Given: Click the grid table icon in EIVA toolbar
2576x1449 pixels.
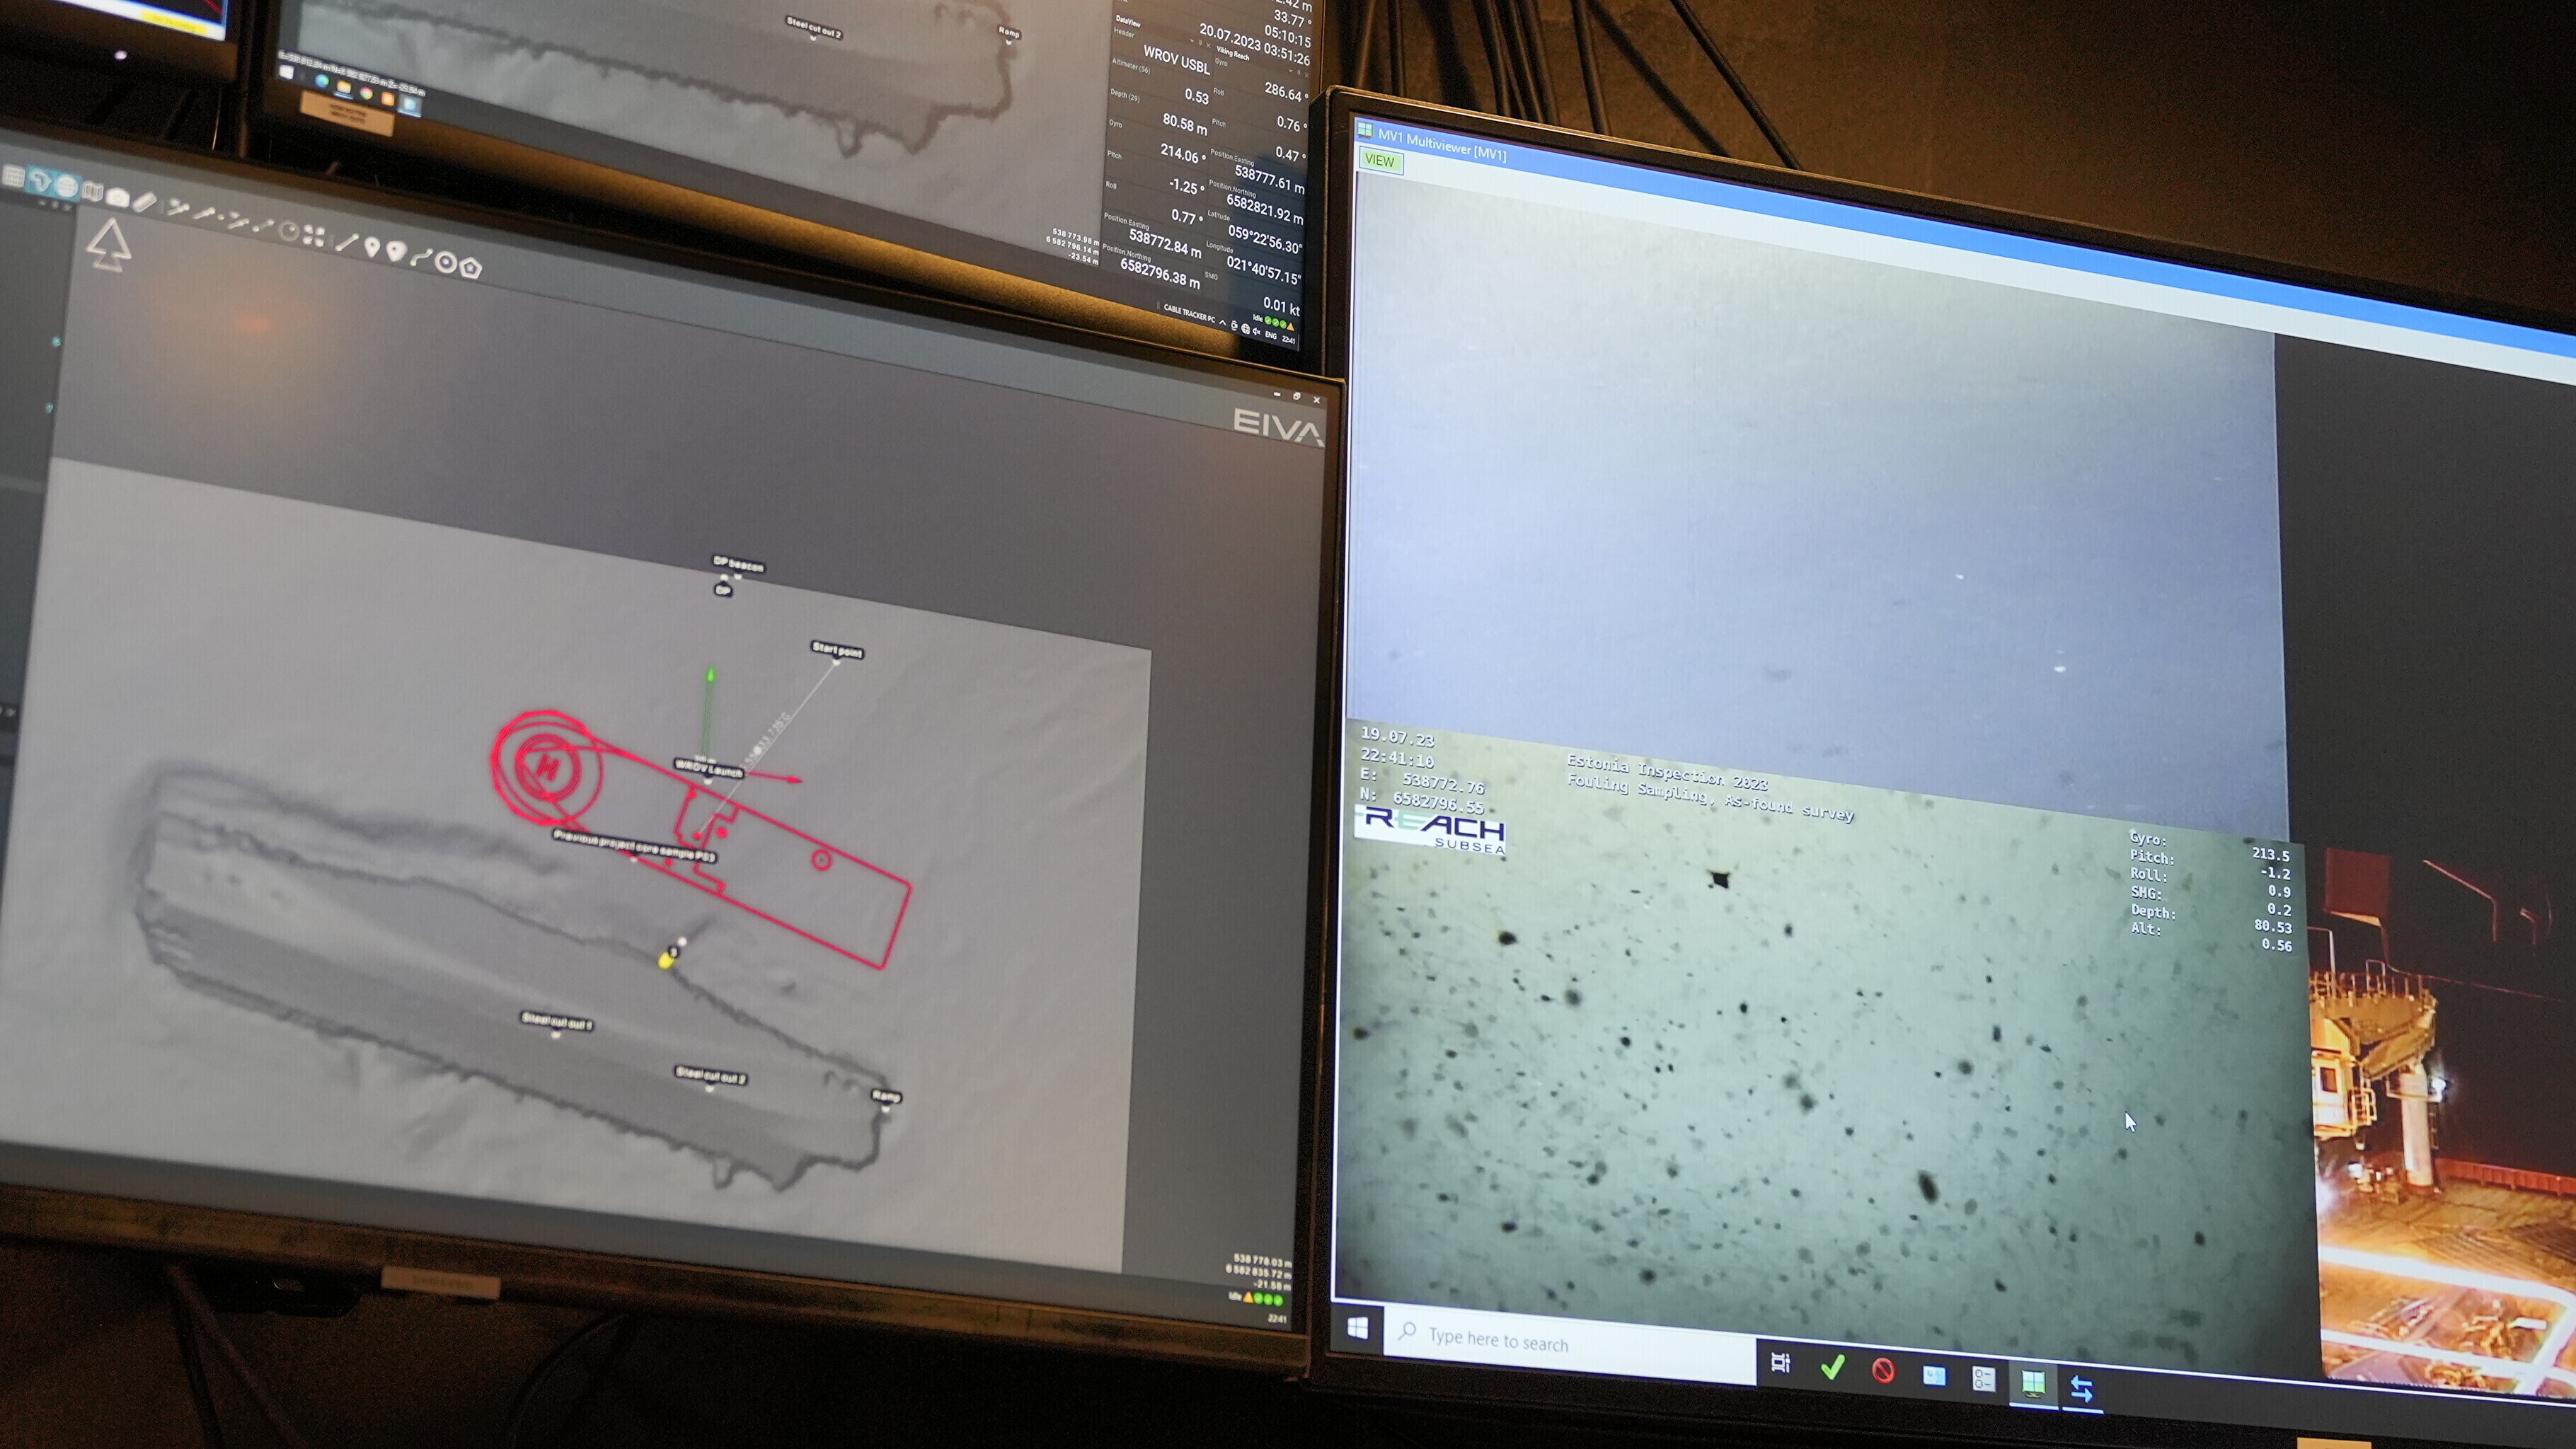Looking at the screenshot, I should [x=14, y=177].
